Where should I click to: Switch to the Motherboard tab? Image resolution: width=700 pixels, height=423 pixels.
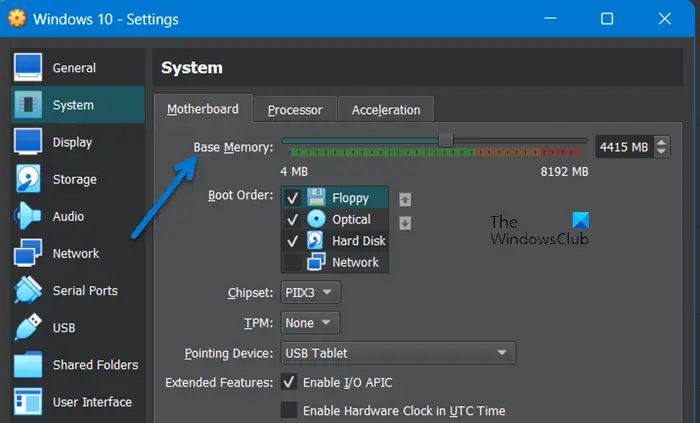click(x=203, y=109)
